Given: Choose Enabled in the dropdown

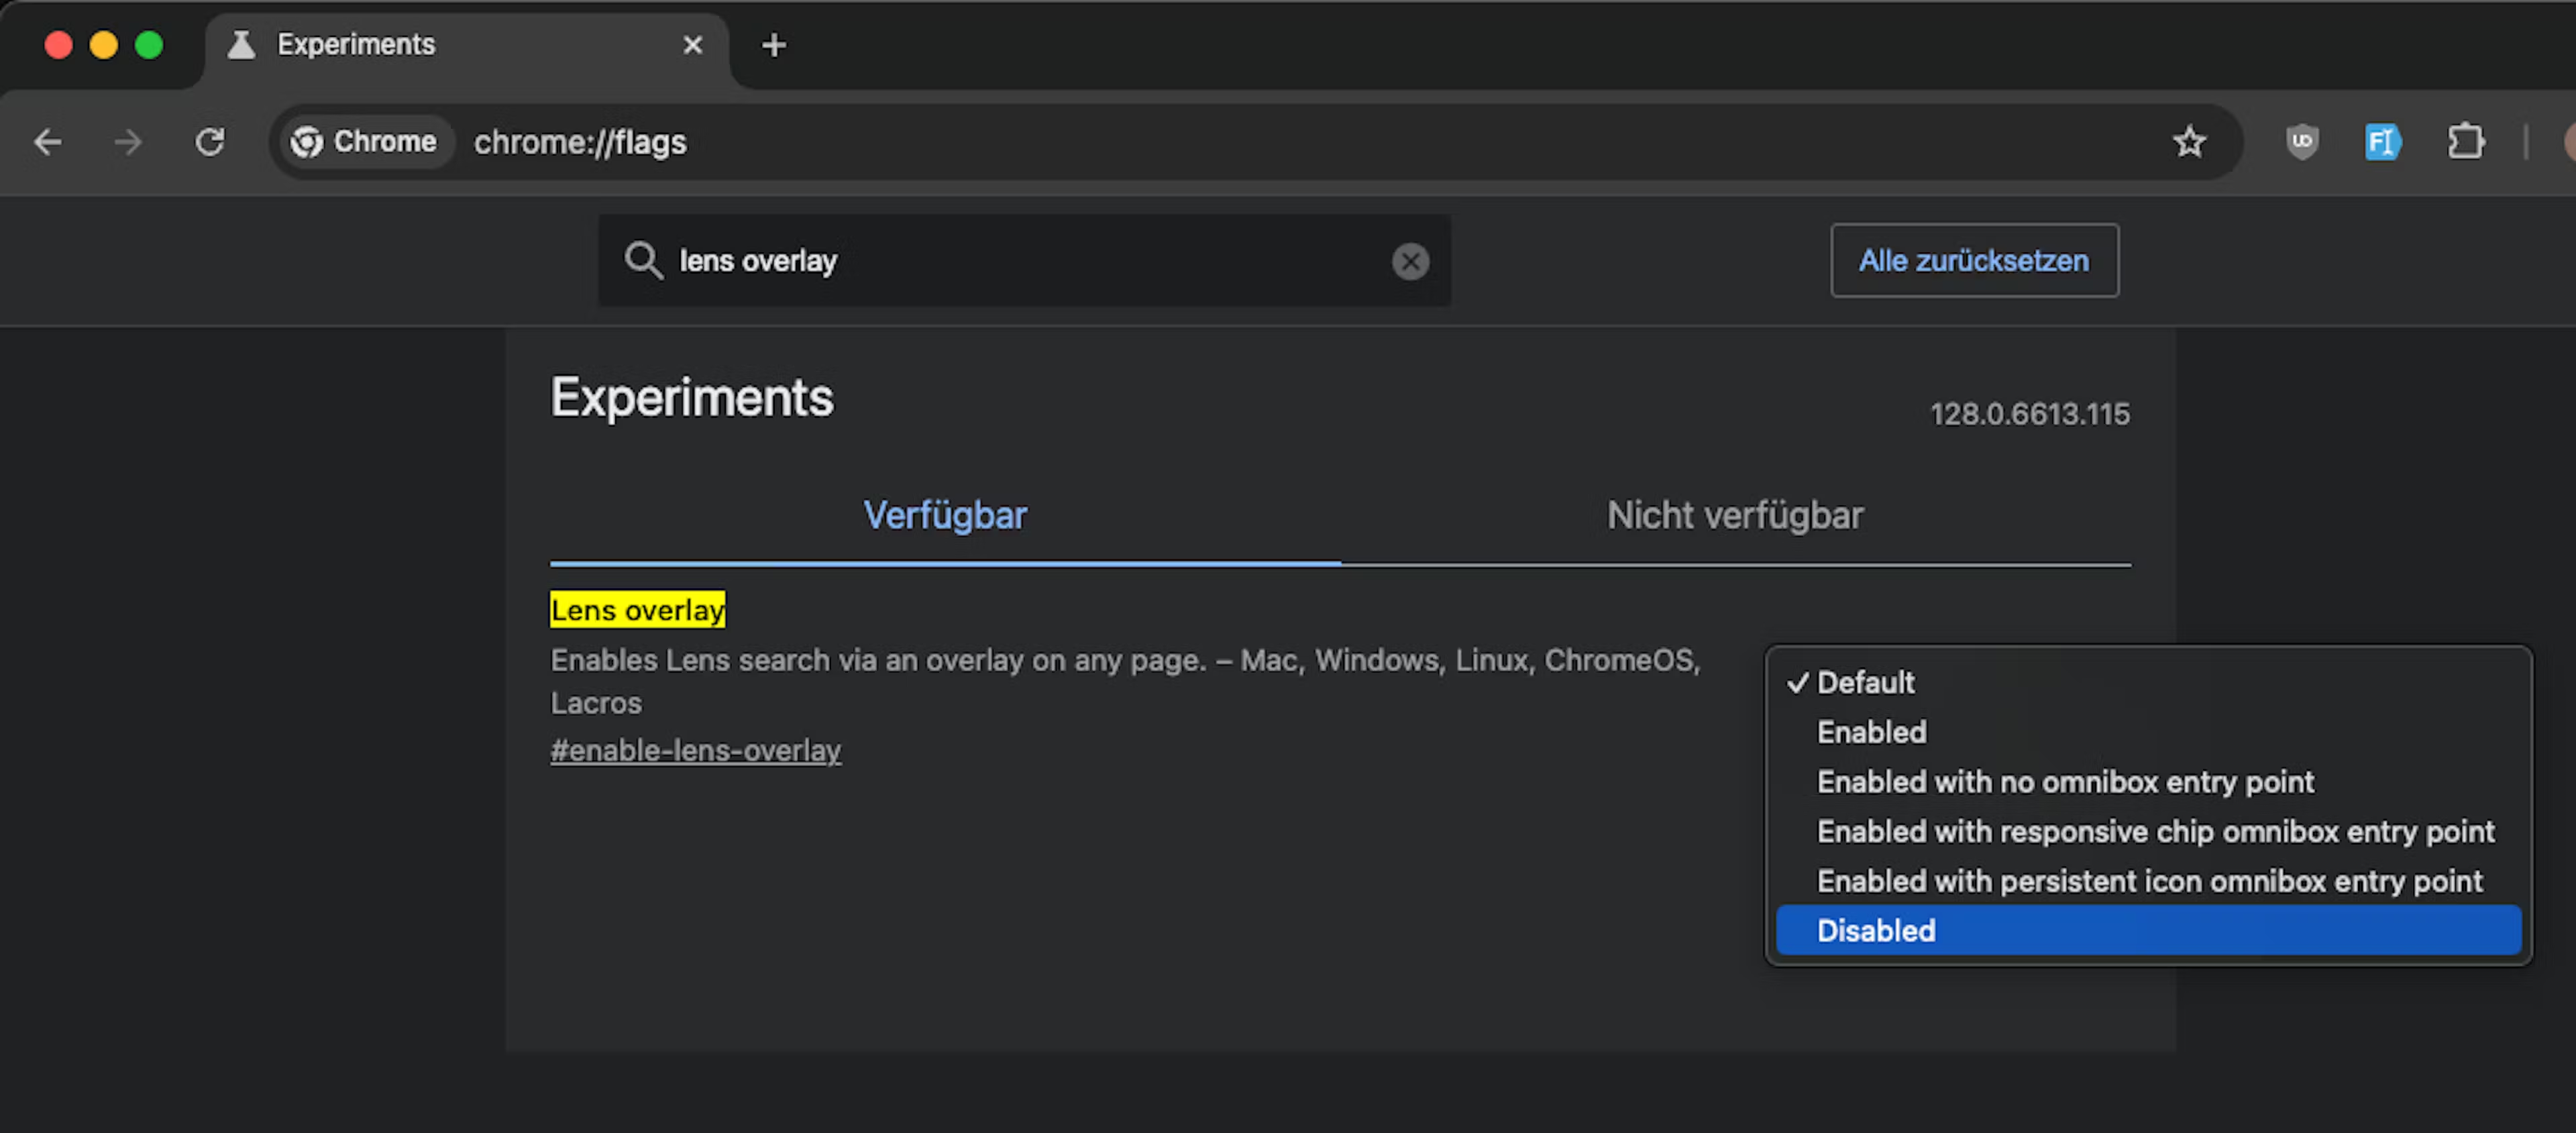Looking at the screenshot, I should point(1871,732).
